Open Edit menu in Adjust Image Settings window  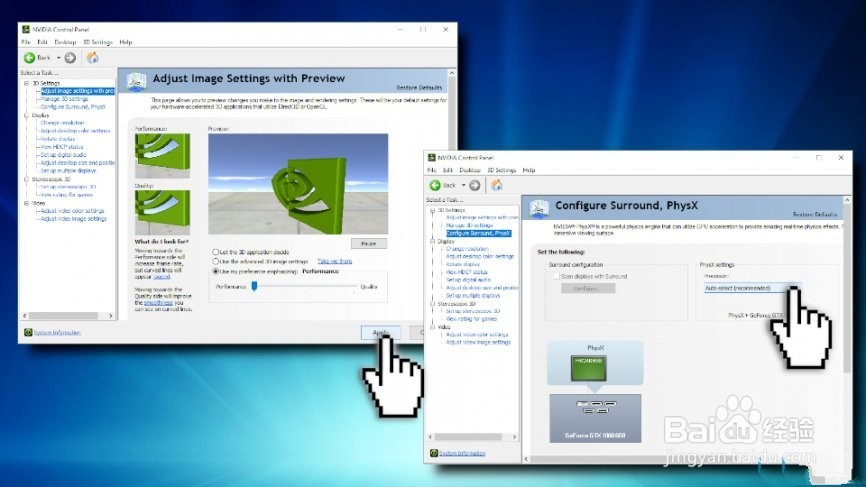(42, 42)
